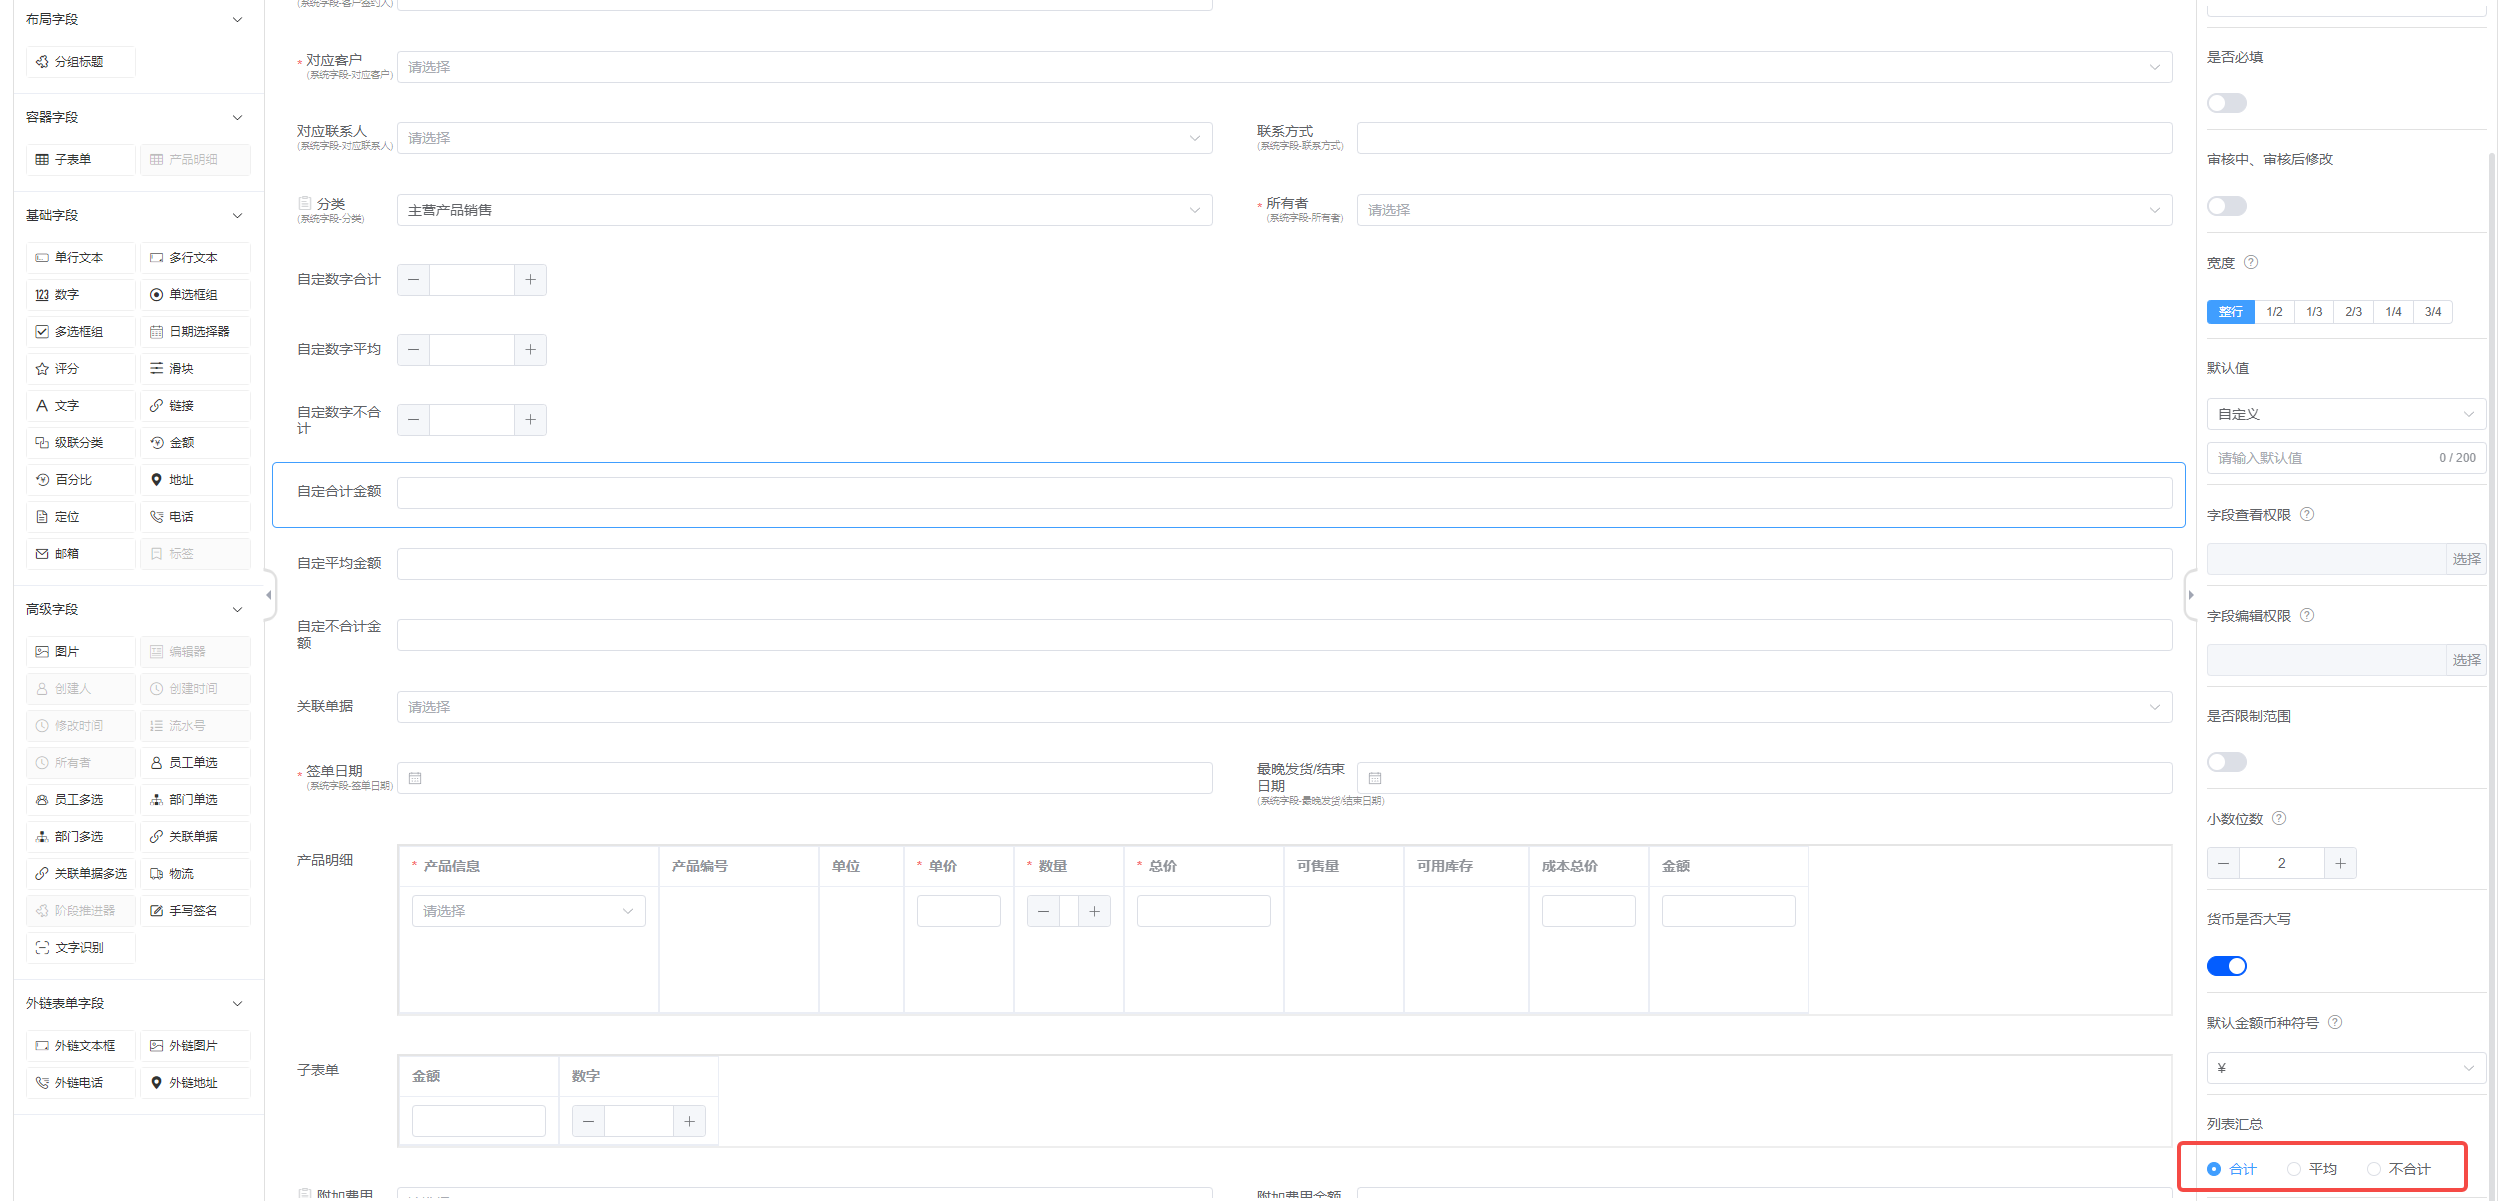The width and height of the screenshot is (2507, 1201).
Task: Set width to 1/2
Action: click(x=2274, y=312)
